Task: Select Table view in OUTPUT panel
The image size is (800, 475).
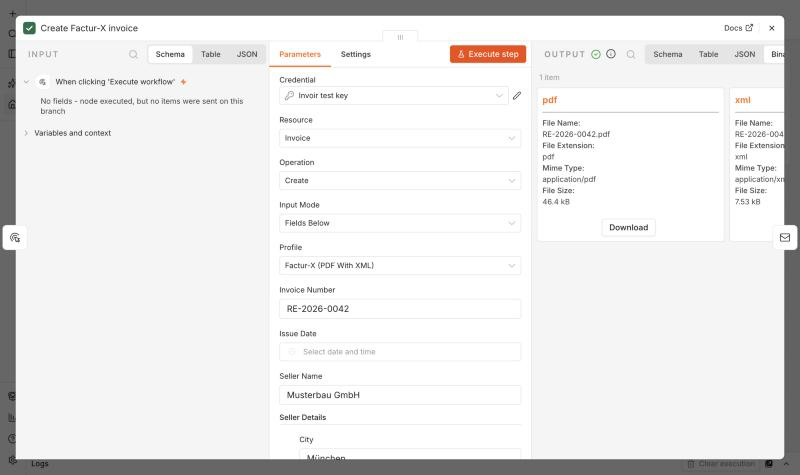Action: coord(708,54)
